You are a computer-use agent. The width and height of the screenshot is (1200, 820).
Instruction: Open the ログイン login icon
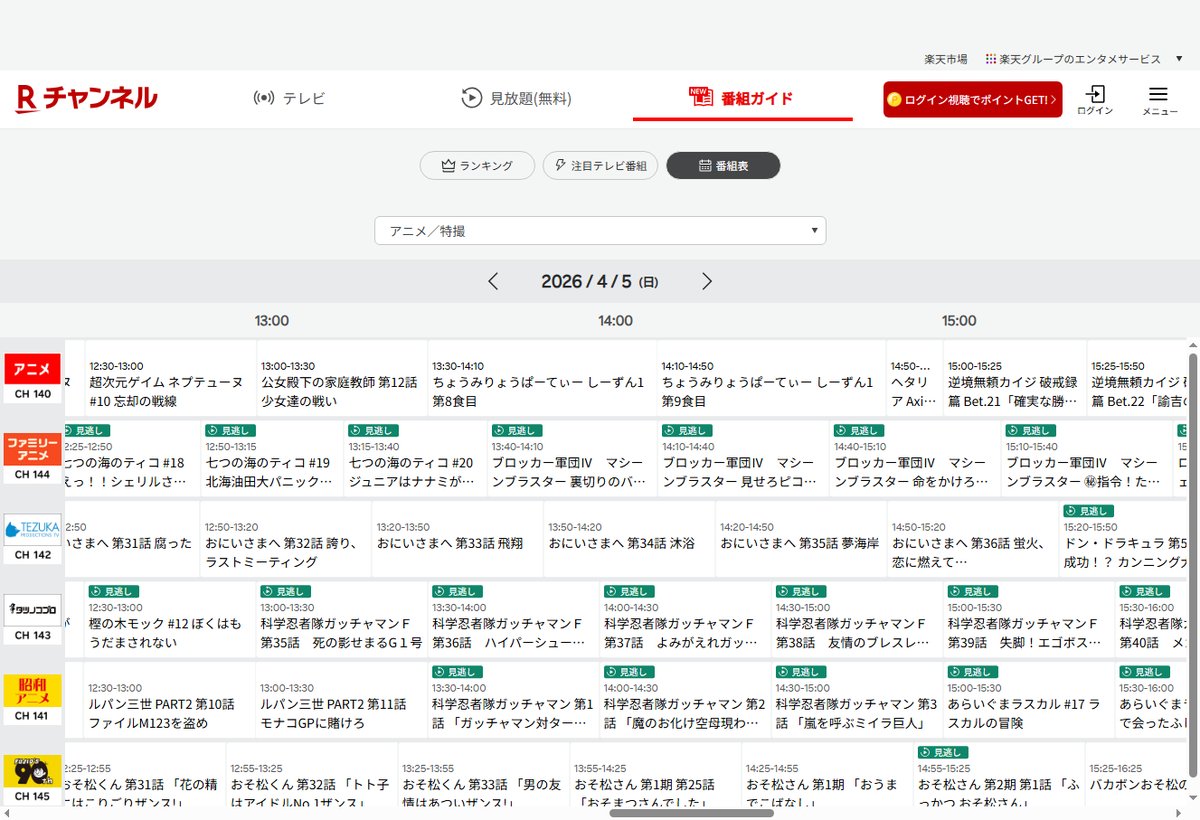pos(1095,100)
